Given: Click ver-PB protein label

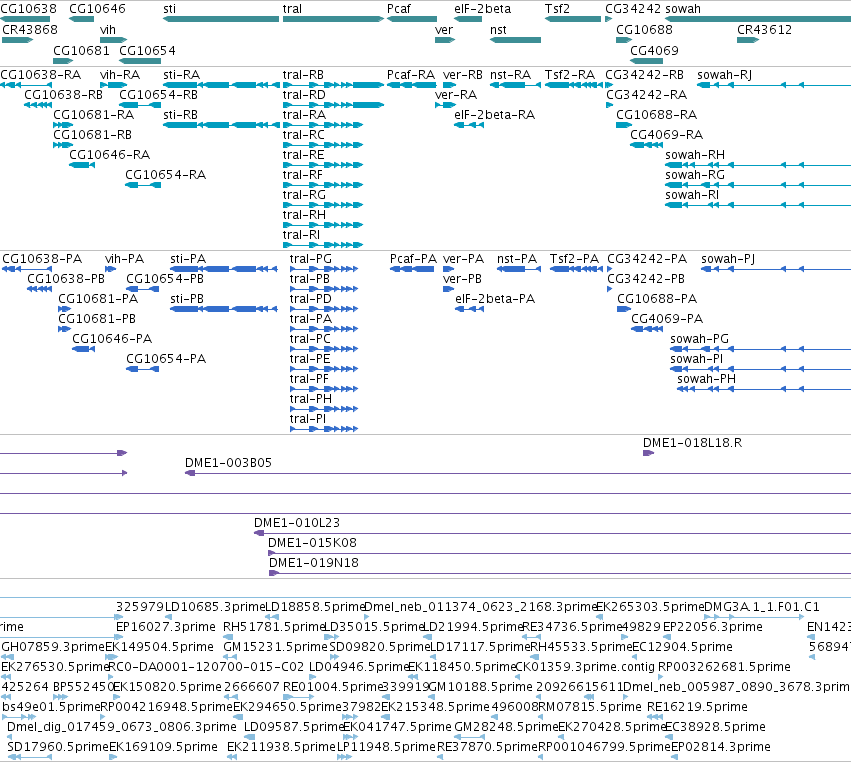Looking at the screenshot, I should pos(462,279).
